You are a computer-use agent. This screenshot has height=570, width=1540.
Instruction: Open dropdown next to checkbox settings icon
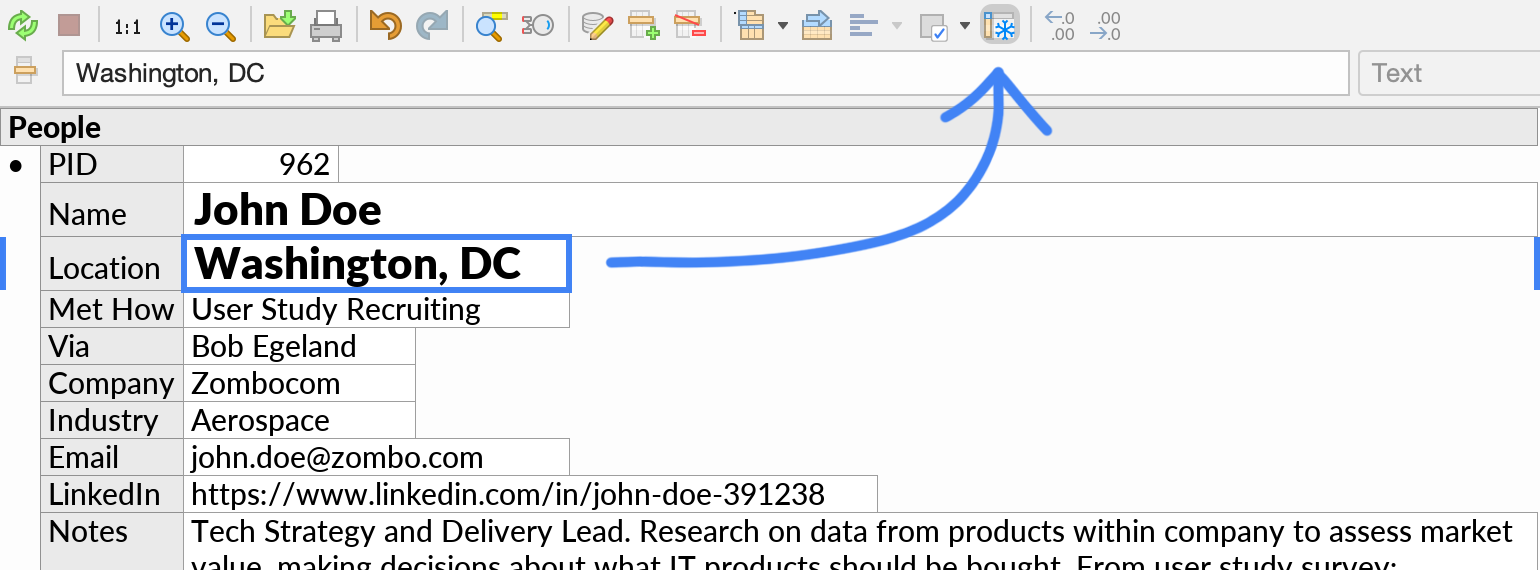click(x=965, y=25)
